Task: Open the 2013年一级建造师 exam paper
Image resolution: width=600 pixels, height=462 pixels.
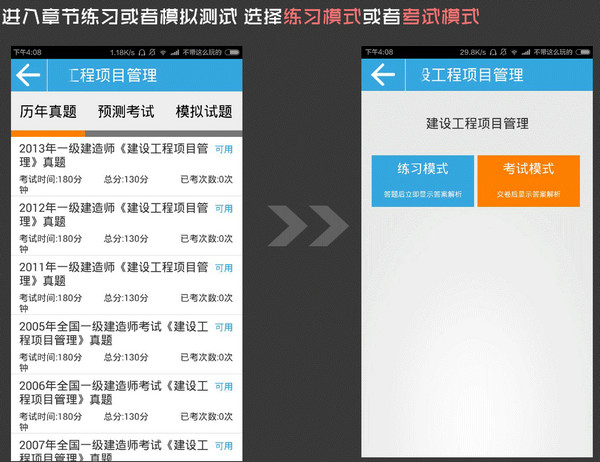Action: pos(113,155)
